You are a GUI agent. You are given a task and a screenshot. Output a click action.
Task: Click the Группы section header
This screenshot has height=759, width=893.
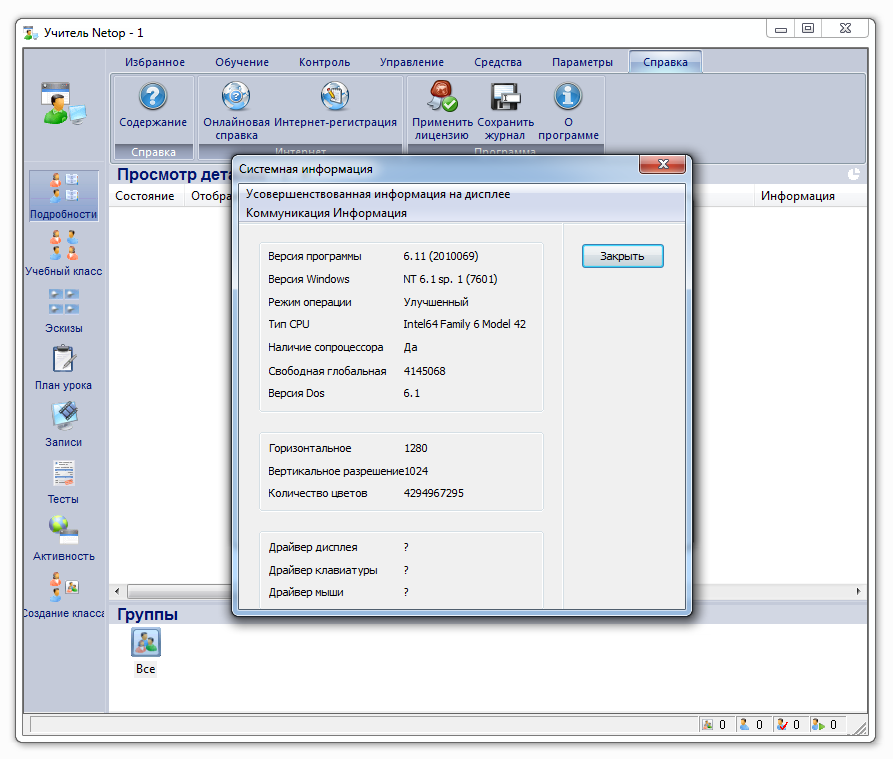[147, 614]
